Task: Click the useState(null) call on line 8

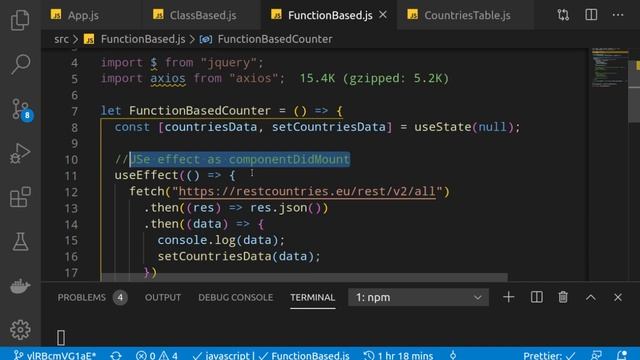Action: point(464,127)
